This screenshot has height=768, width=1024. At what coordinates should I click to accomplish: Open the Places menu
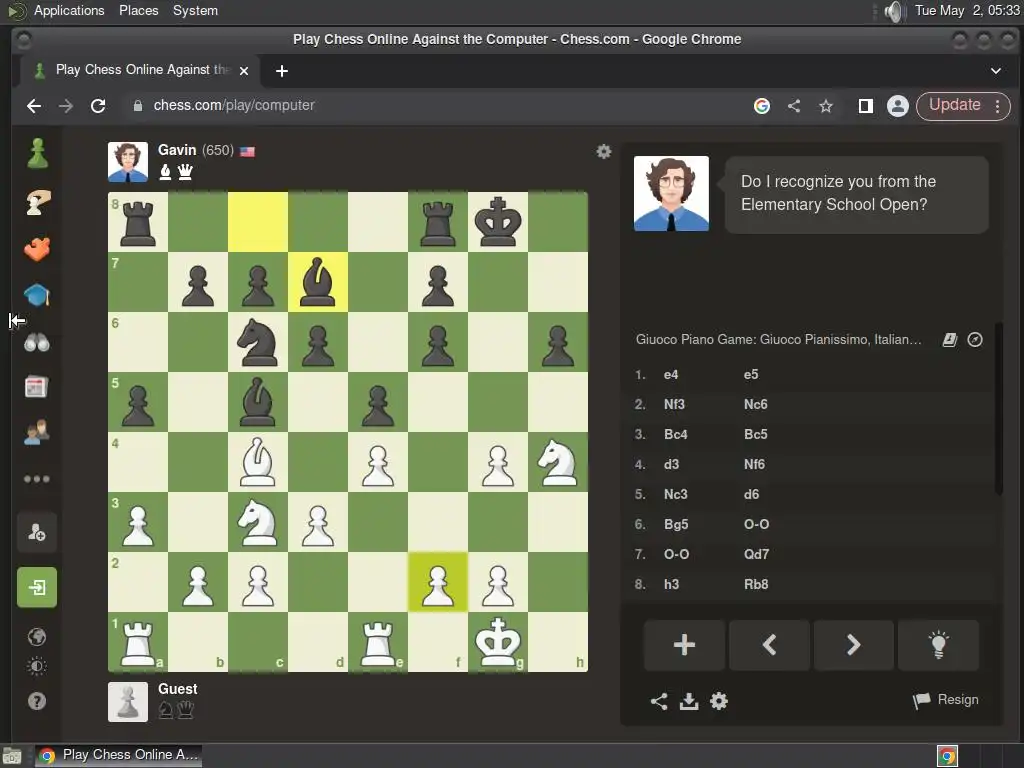pos(138,10)
